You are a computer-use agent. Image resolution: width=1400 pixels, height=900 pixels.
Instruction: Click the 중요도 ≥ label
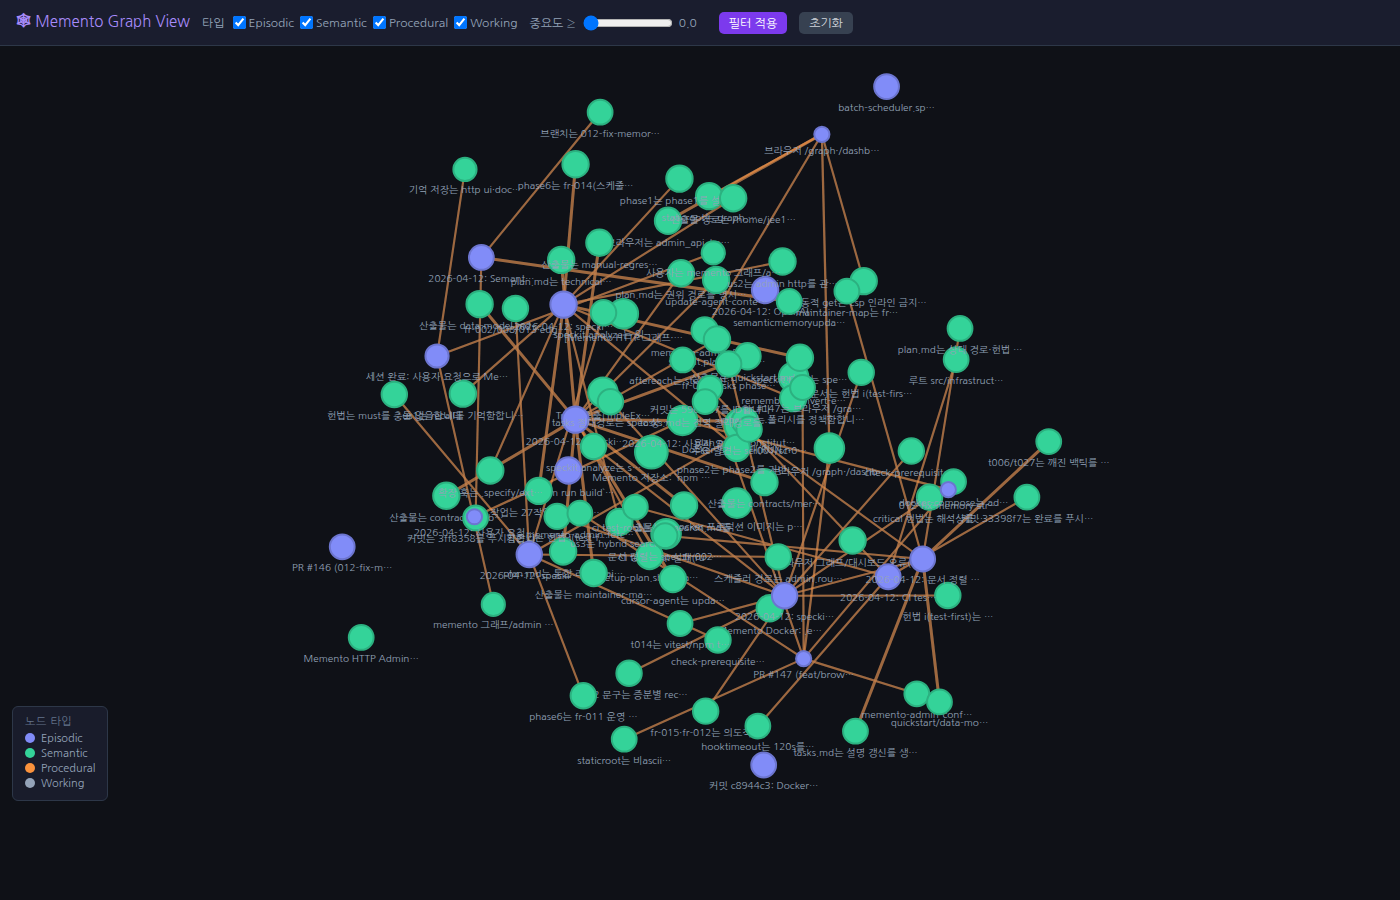(552, 23)
